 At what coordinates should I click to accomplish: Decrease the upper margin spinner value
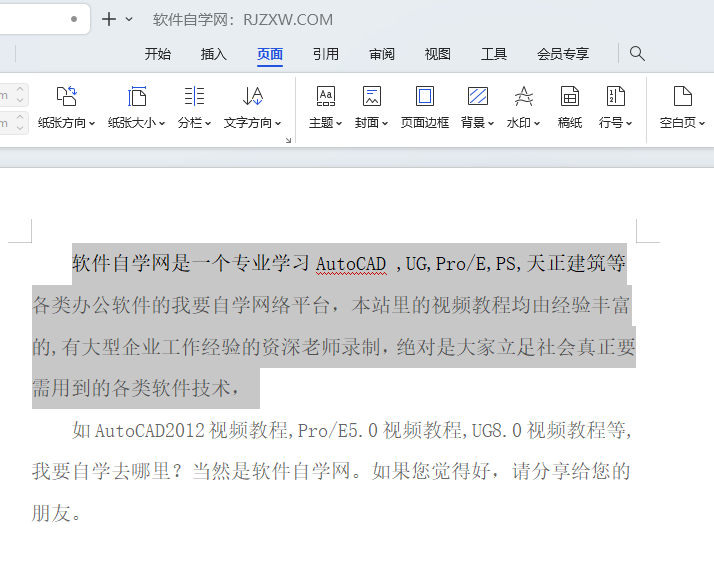(20, 100)
